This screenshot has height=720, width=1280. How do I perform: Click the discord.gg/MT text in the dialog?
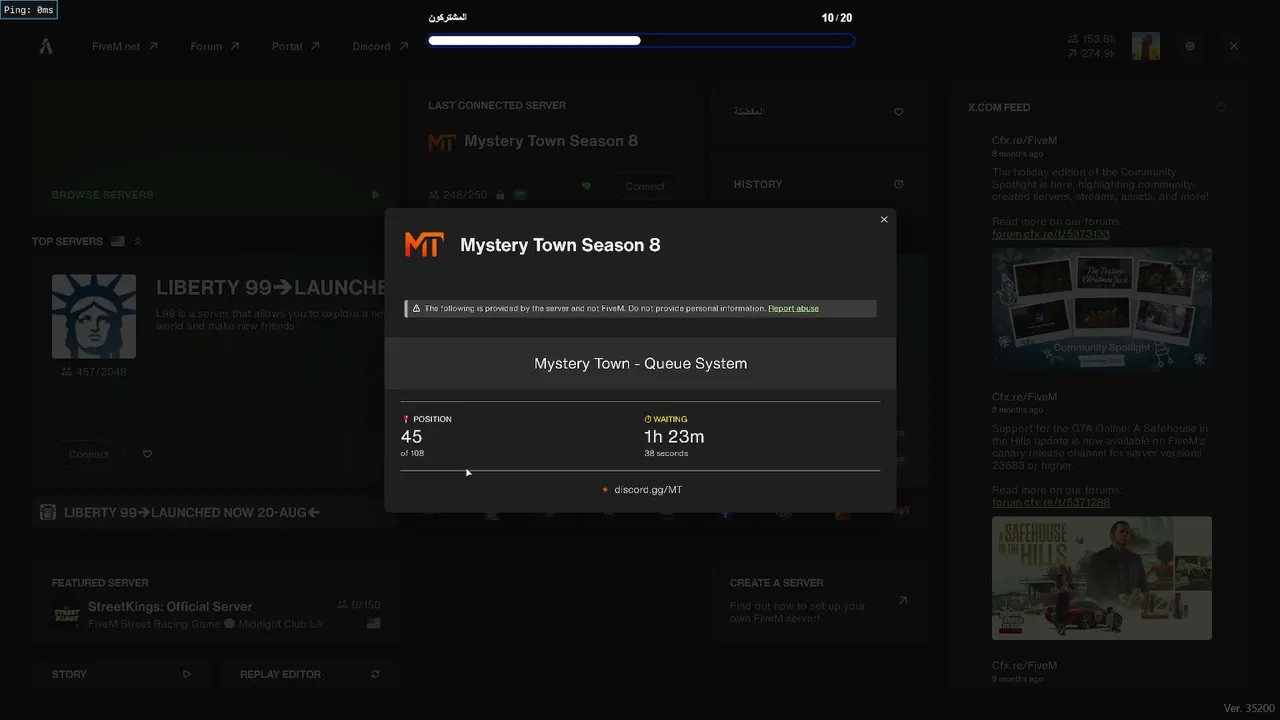648,490
